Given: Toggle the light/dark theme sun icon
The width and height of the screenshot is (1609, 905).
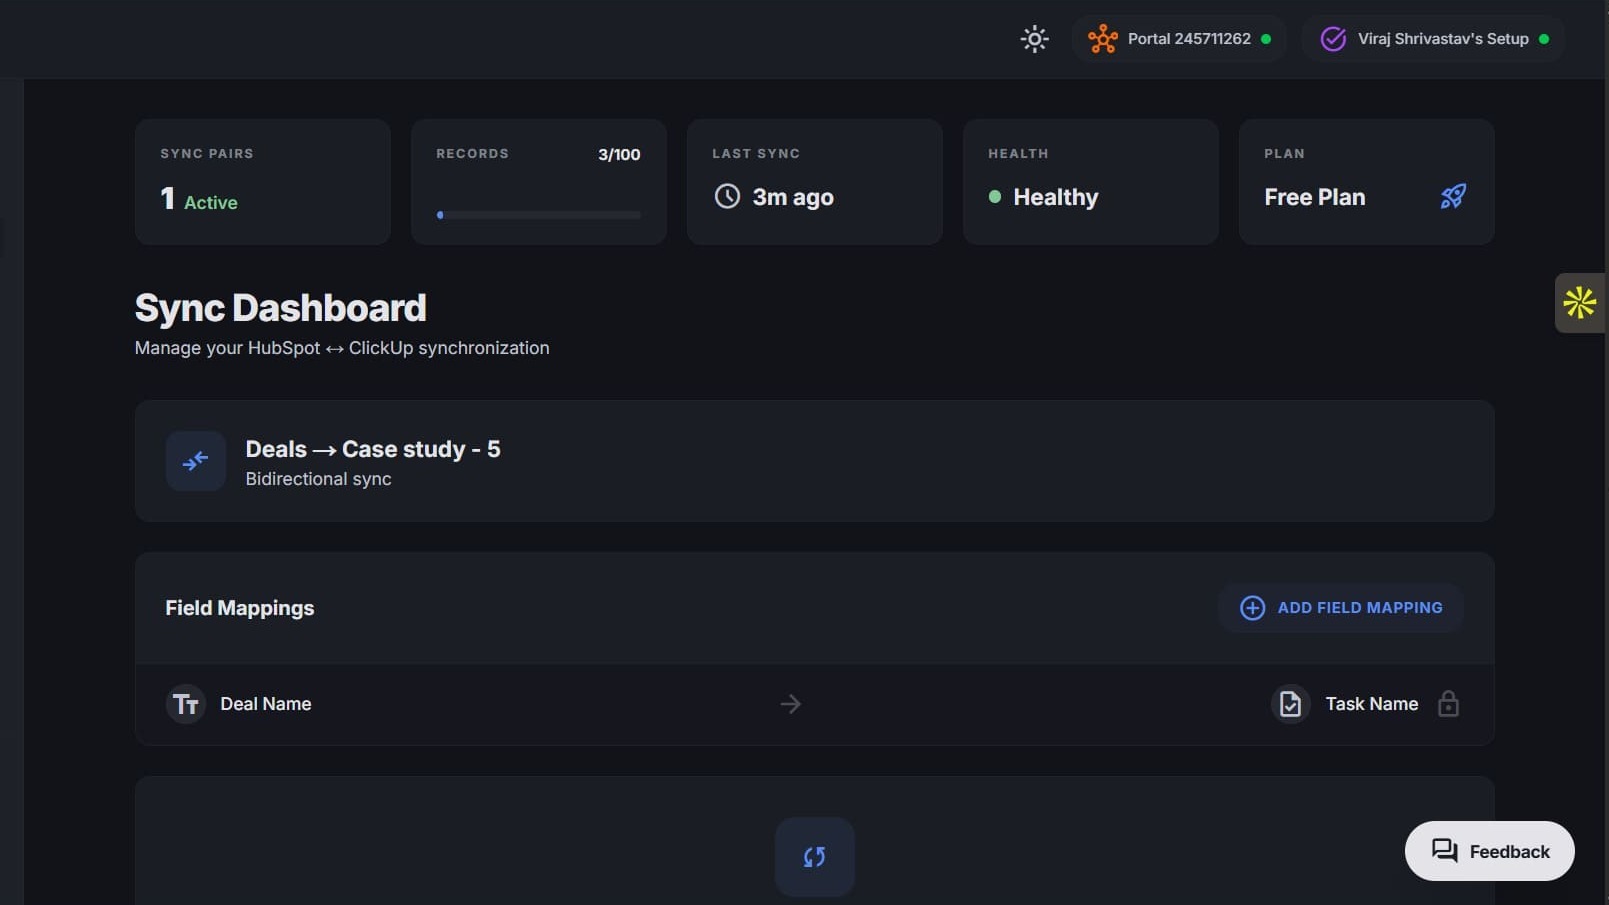Looking at the screenshot, I should click(x=1034, y=39).
